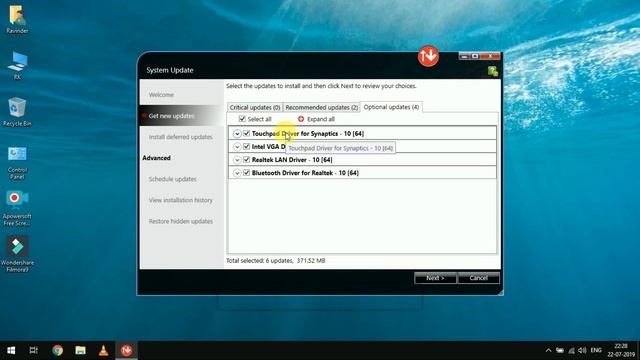The height and width of the screenshot is (360, 640).
Task: Open the taskbar clock and date
Action: tap(621, 350)
